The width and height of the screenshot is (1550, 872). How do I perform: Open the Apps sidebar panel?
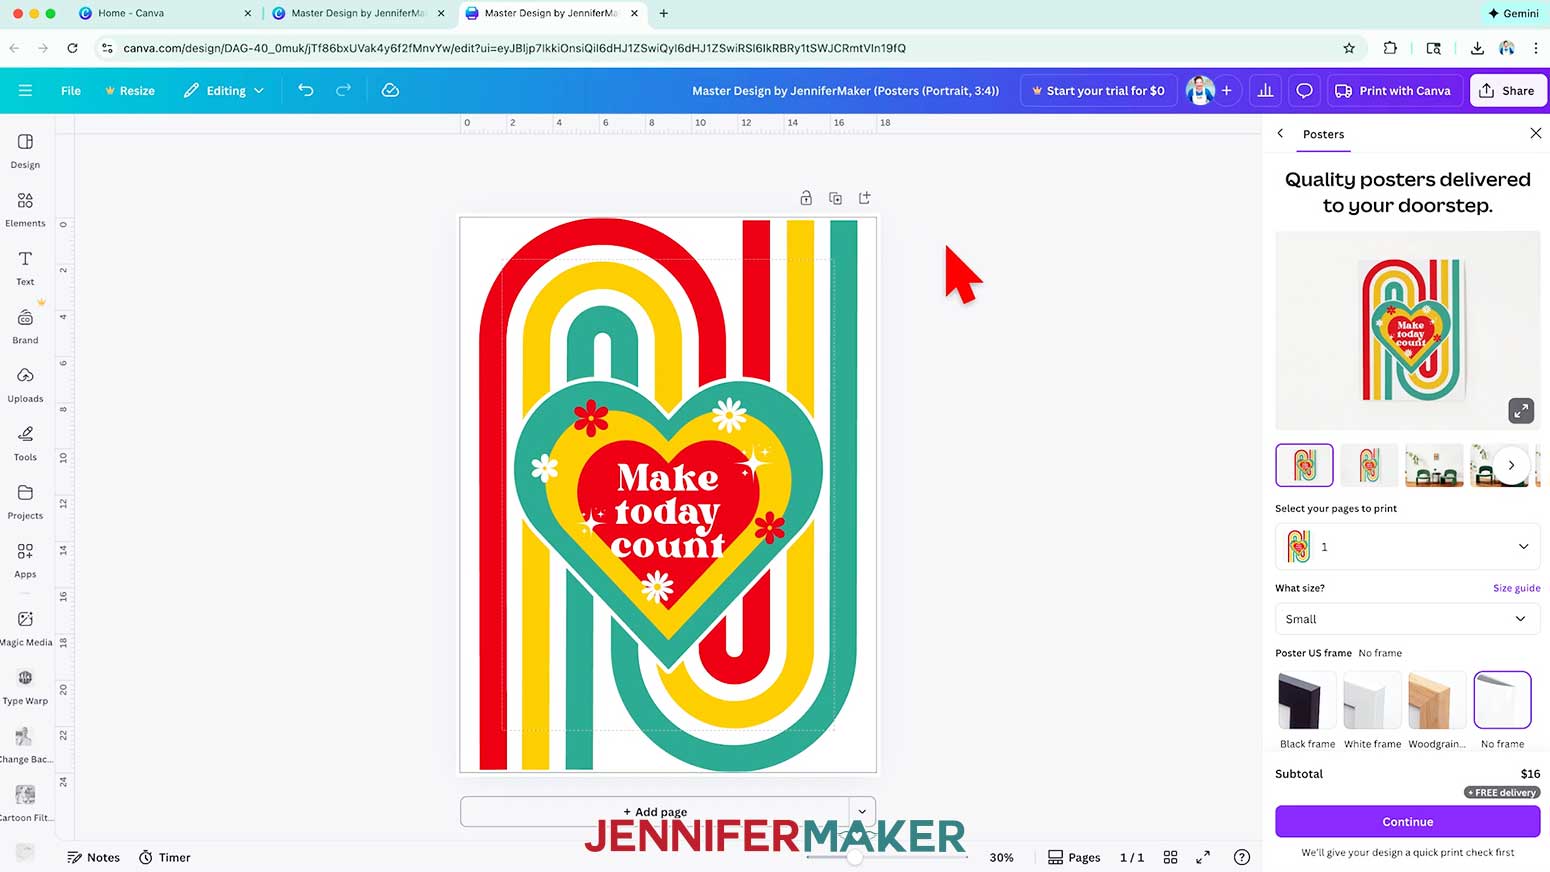[25, 560]
